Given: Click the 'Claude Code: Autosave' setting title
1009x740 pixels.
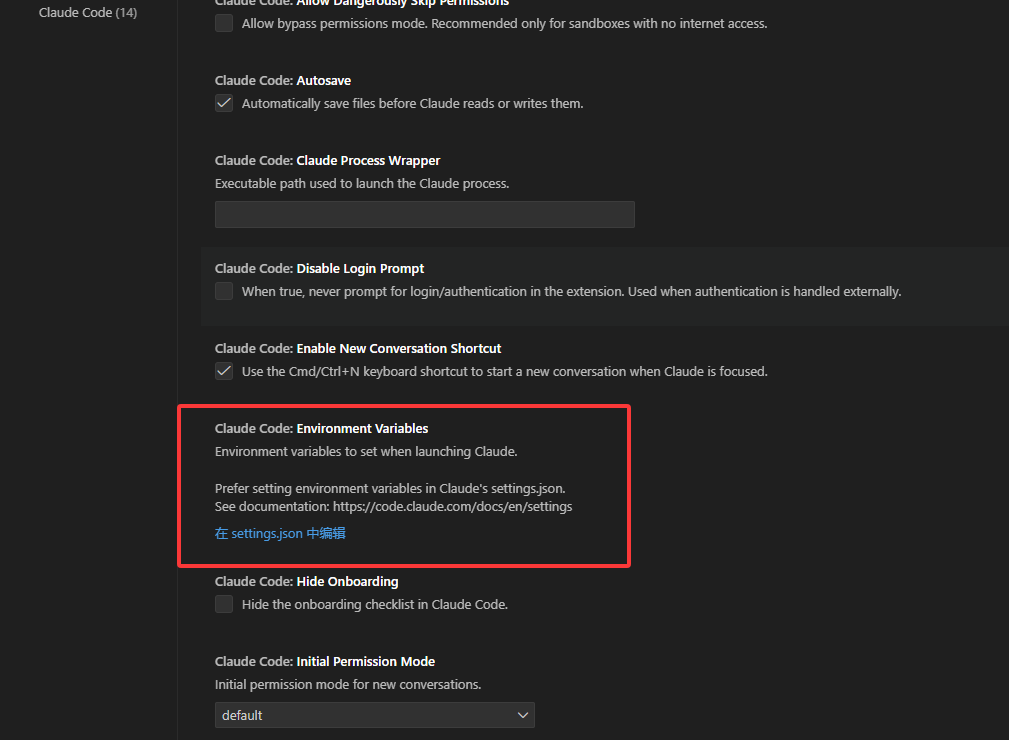Looking at the screenshot, I should point(283,80).
